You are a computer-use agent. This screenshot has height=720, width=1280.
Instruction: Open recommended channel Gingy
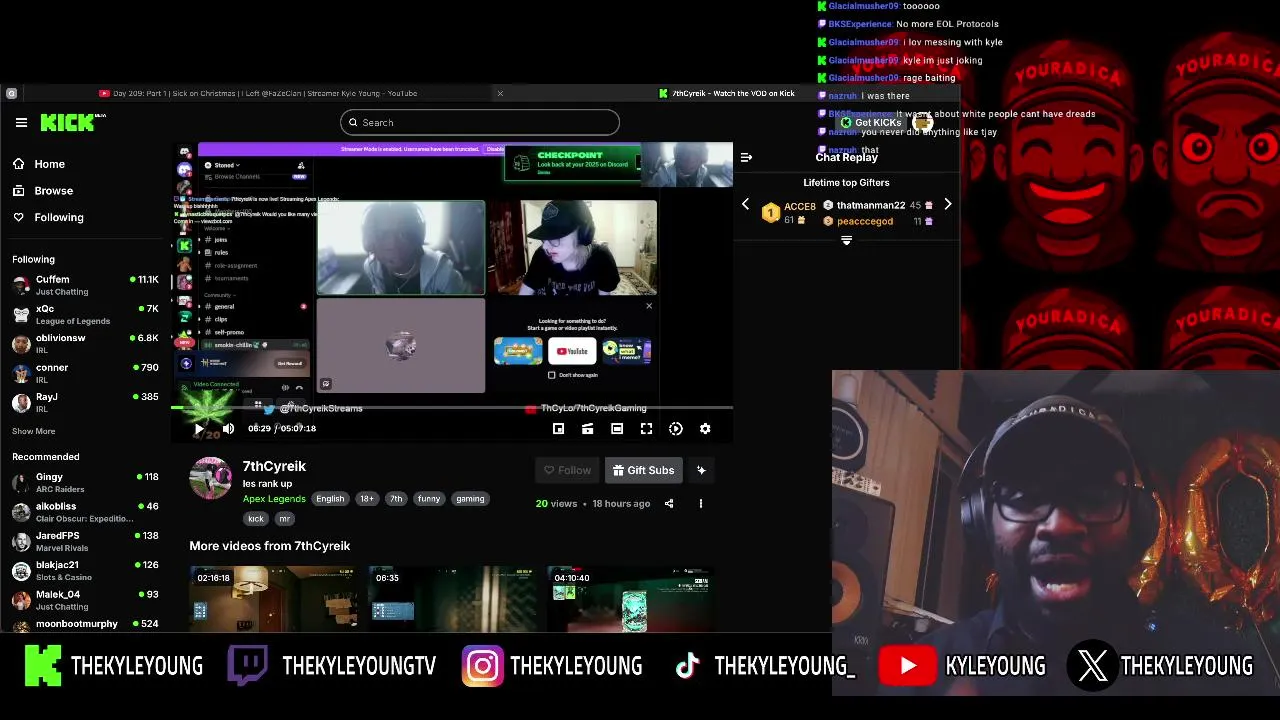click(84, 483)
